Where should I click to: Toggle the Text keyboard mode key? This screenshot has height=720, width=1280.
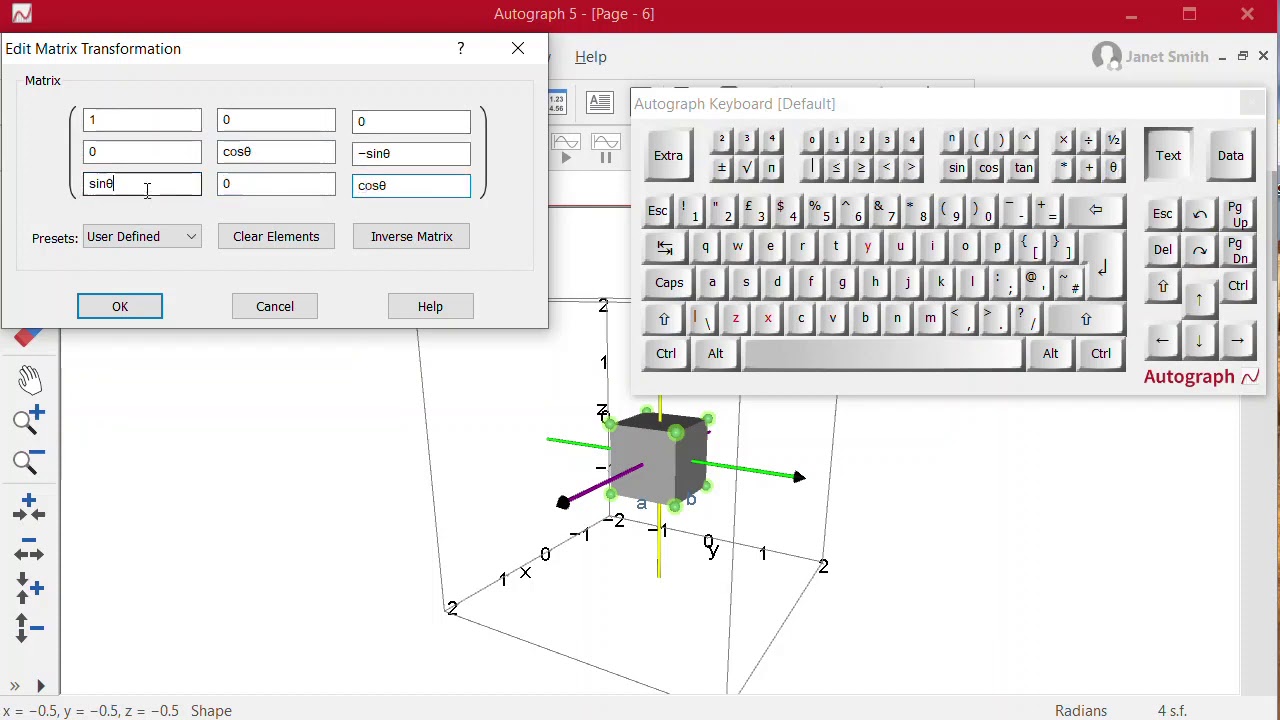click(x=1168, y=156)
